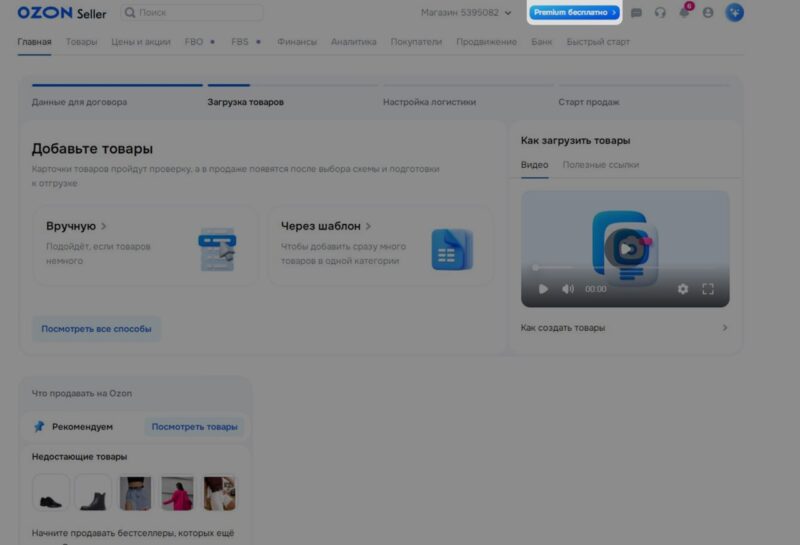Open the Товары tab
This screenshot has height=545, width=800.
point(81,42)
